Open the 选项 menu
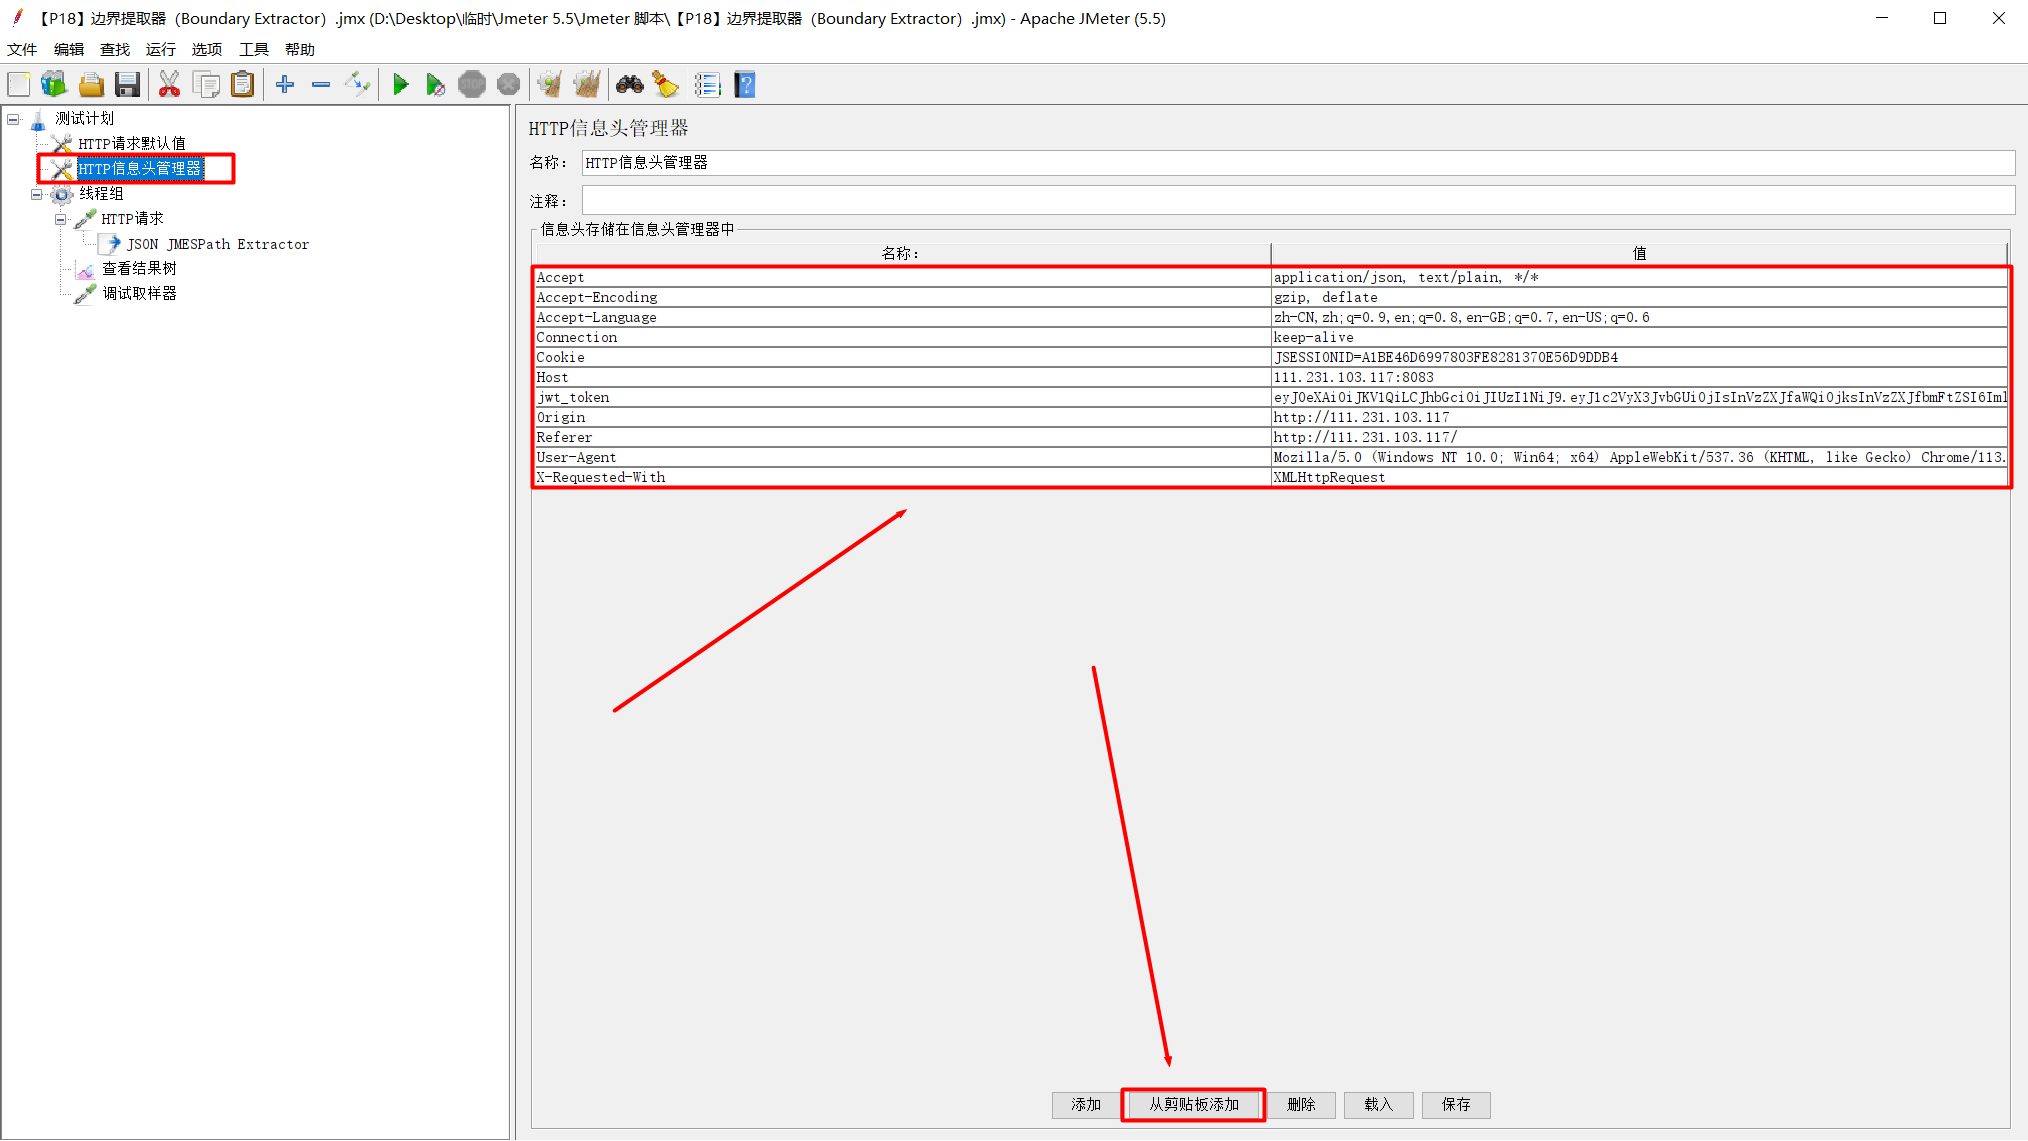The width and height of the screenshot is (2028, 1141). point(207,49)
